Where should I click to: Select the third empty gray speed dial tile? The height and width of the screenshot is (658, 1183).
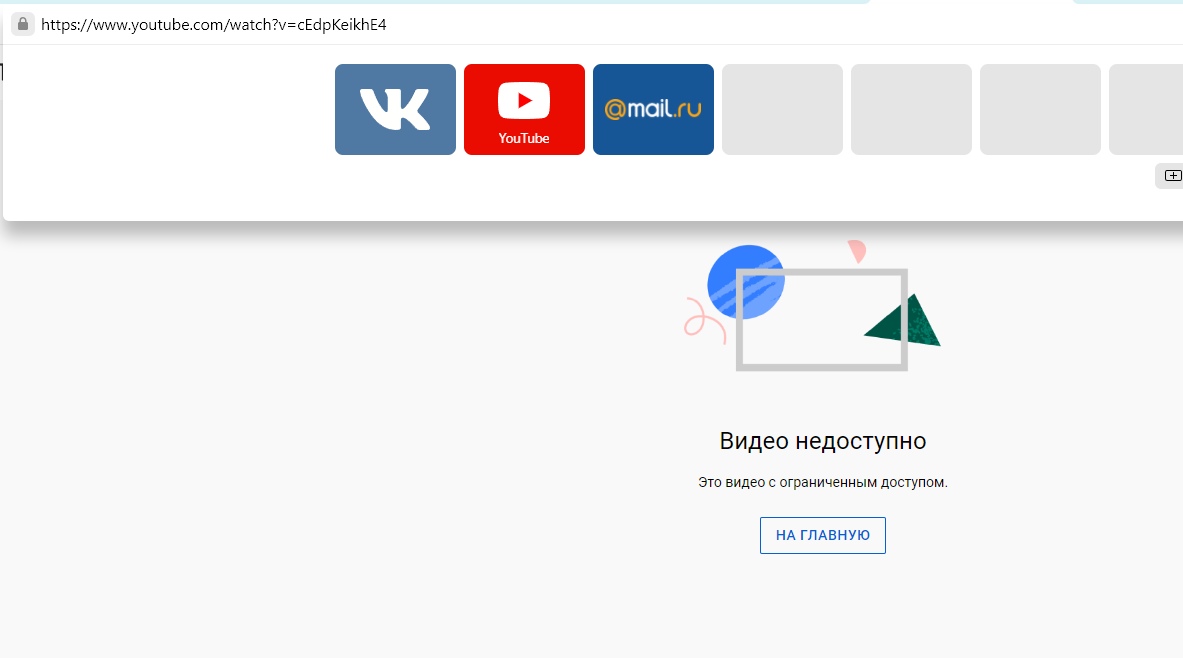pos(1040,109)
